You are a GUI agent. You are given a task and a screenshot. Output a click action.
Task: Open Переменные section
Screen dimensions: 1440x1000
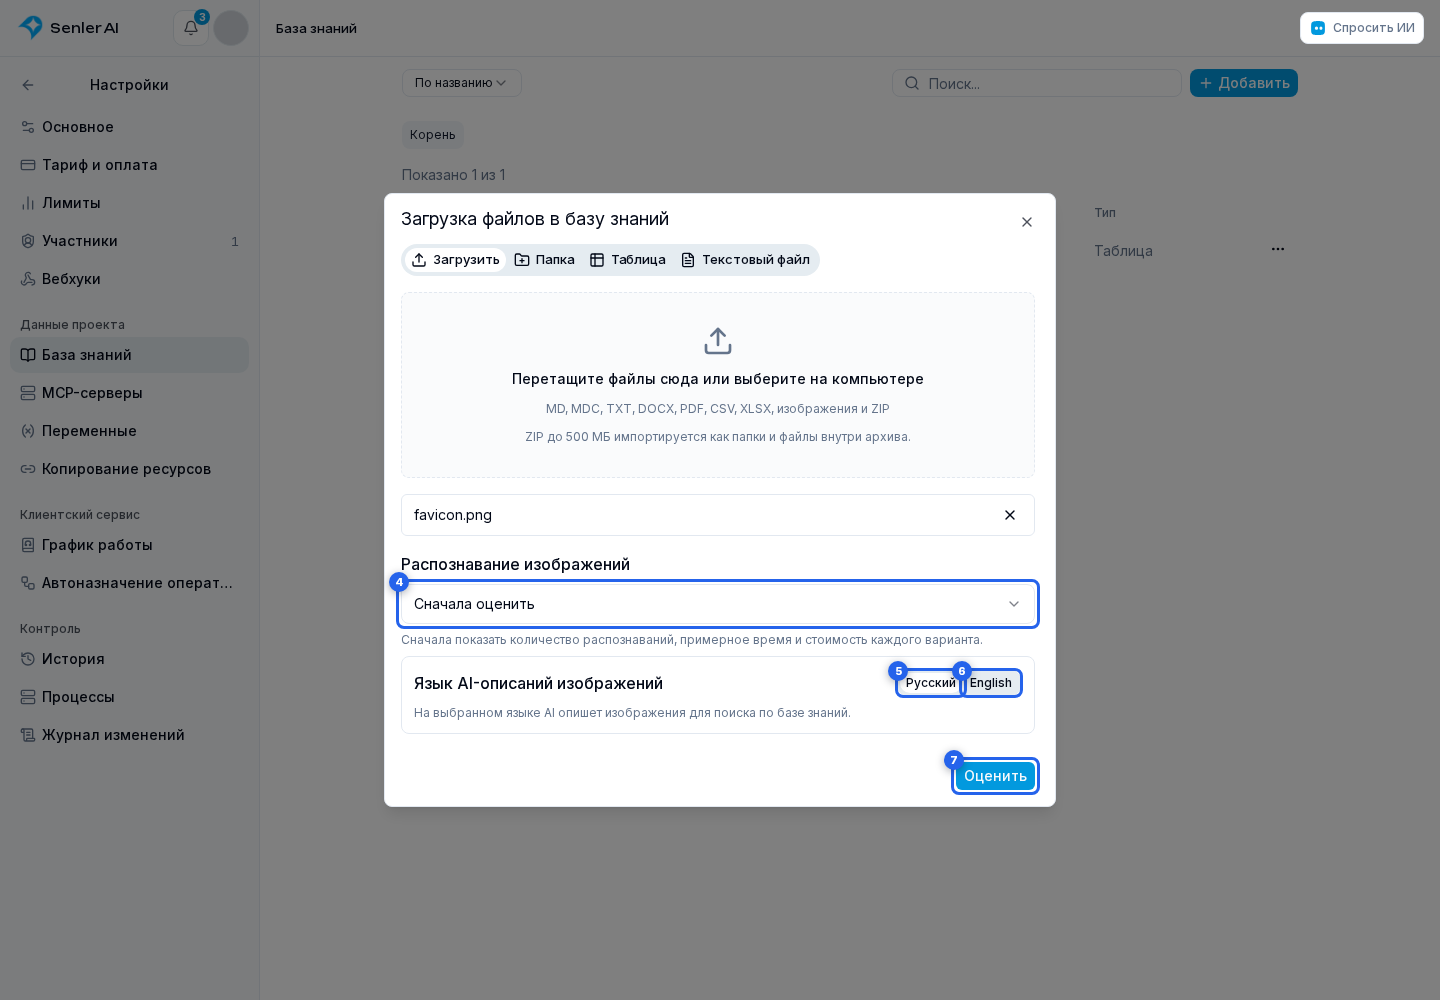click(x=129, y=431)
